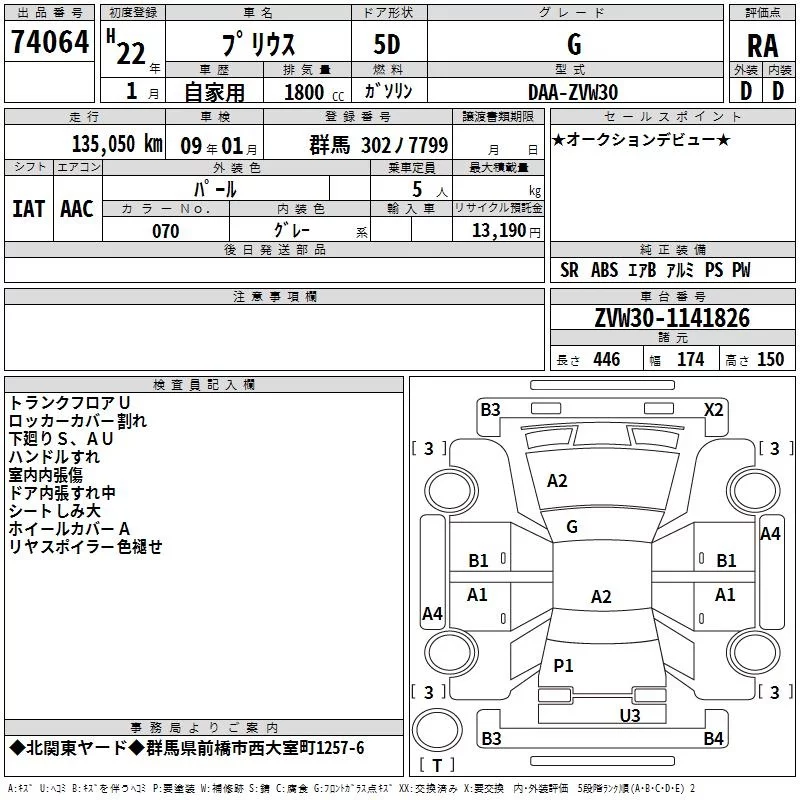
Task: Select the chassis number ZVW30-1141826
Action: (672, 318)
